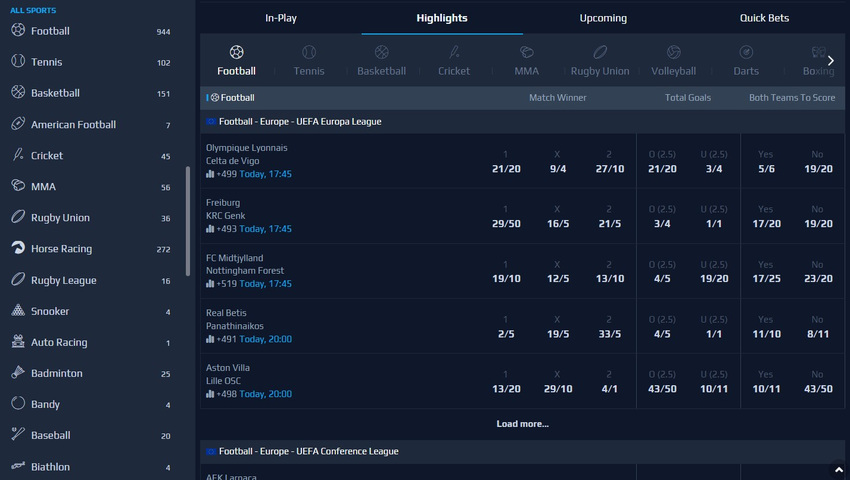Open Rugby Union icon in the sidebar
The height and width of the screenshot is (480, 850).
tap(18, 216)
